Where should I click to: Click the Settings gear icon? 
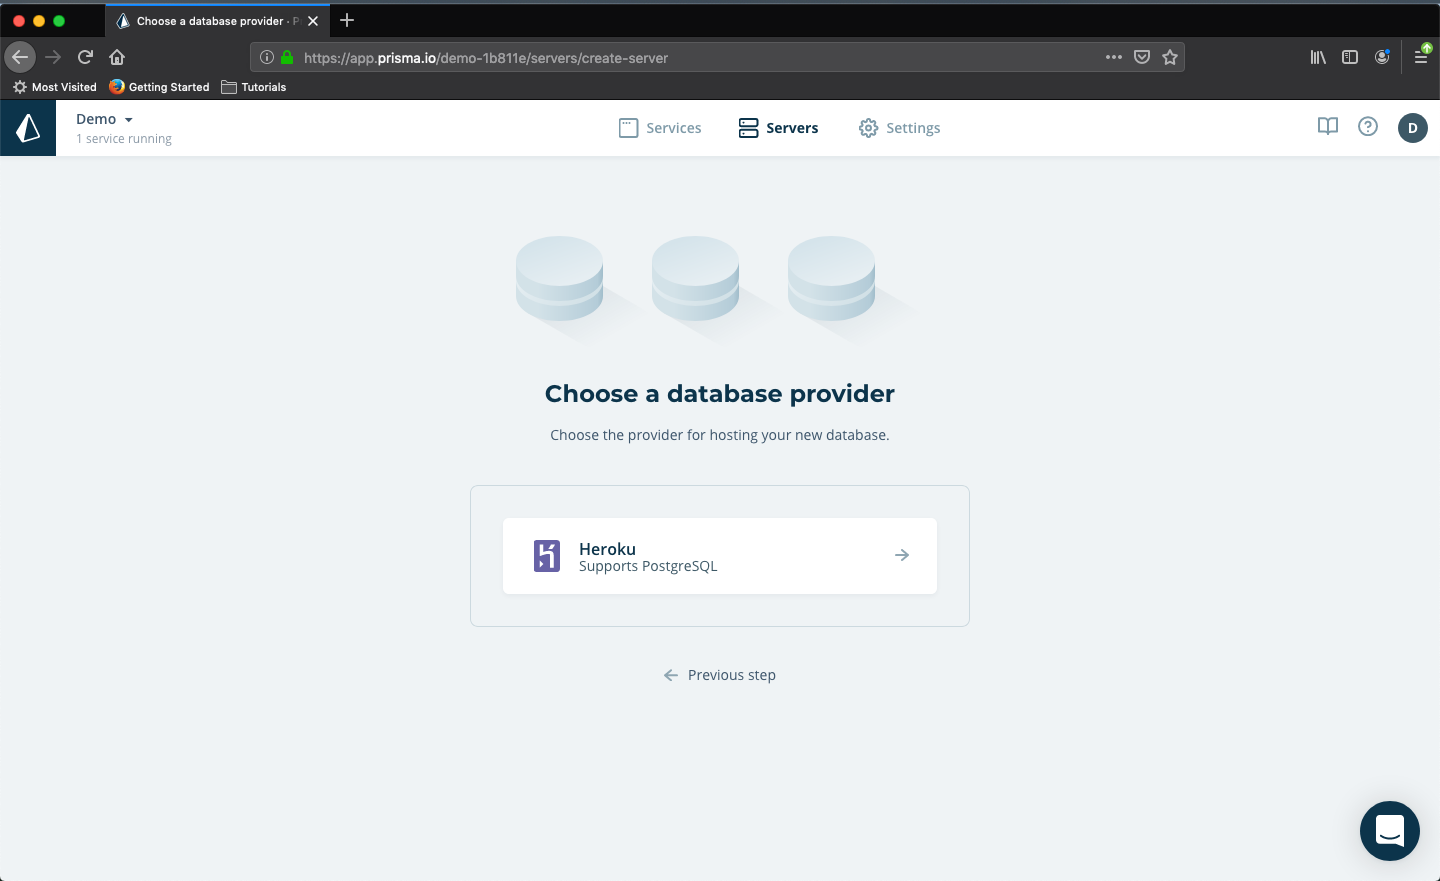tap(868, 128)
